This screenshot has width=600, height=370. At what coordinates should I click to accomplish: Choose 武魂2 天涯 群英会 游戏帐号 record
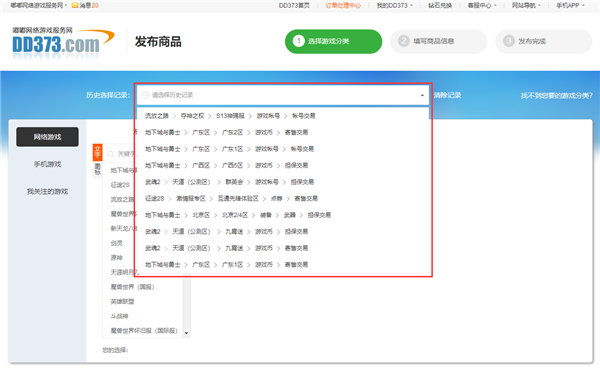[x=283, y=182]
